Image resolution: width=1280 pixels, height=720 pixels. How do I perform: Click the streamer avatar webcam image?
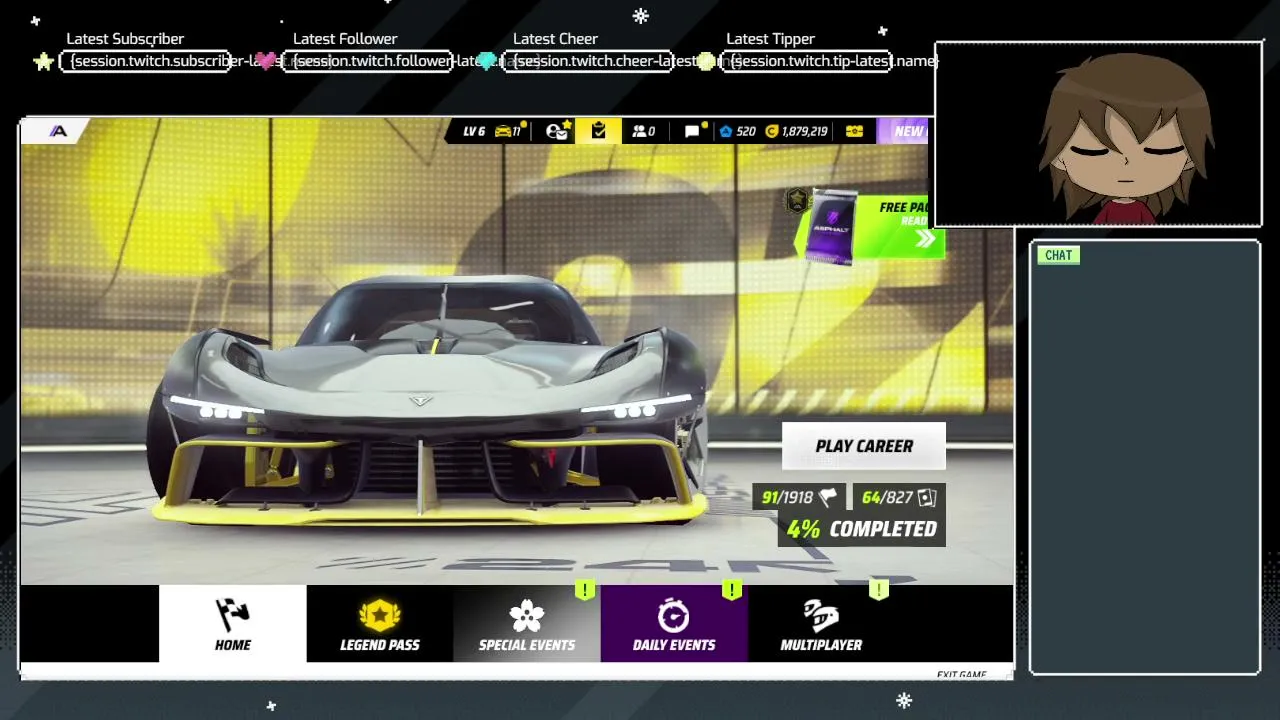tap(1098, 134)
